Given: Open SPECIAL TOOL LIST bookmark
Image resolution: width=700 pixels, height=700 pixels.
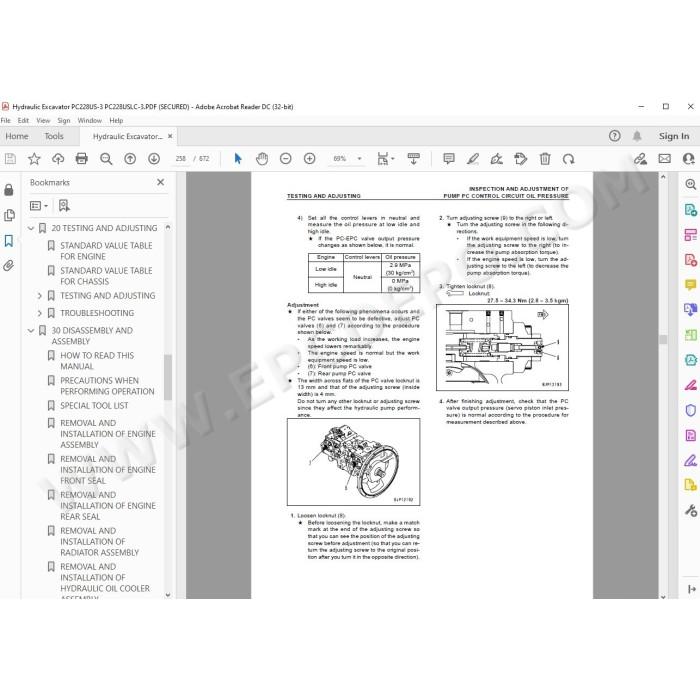Looking at the screenshot, I should click(x=94, y=405).
